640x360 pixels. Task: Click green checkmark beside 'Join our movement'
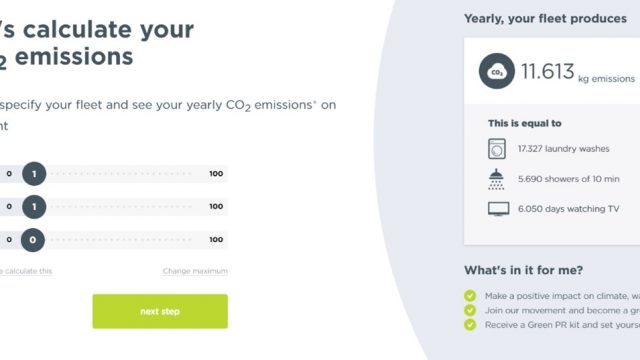[x=470, y=310]
